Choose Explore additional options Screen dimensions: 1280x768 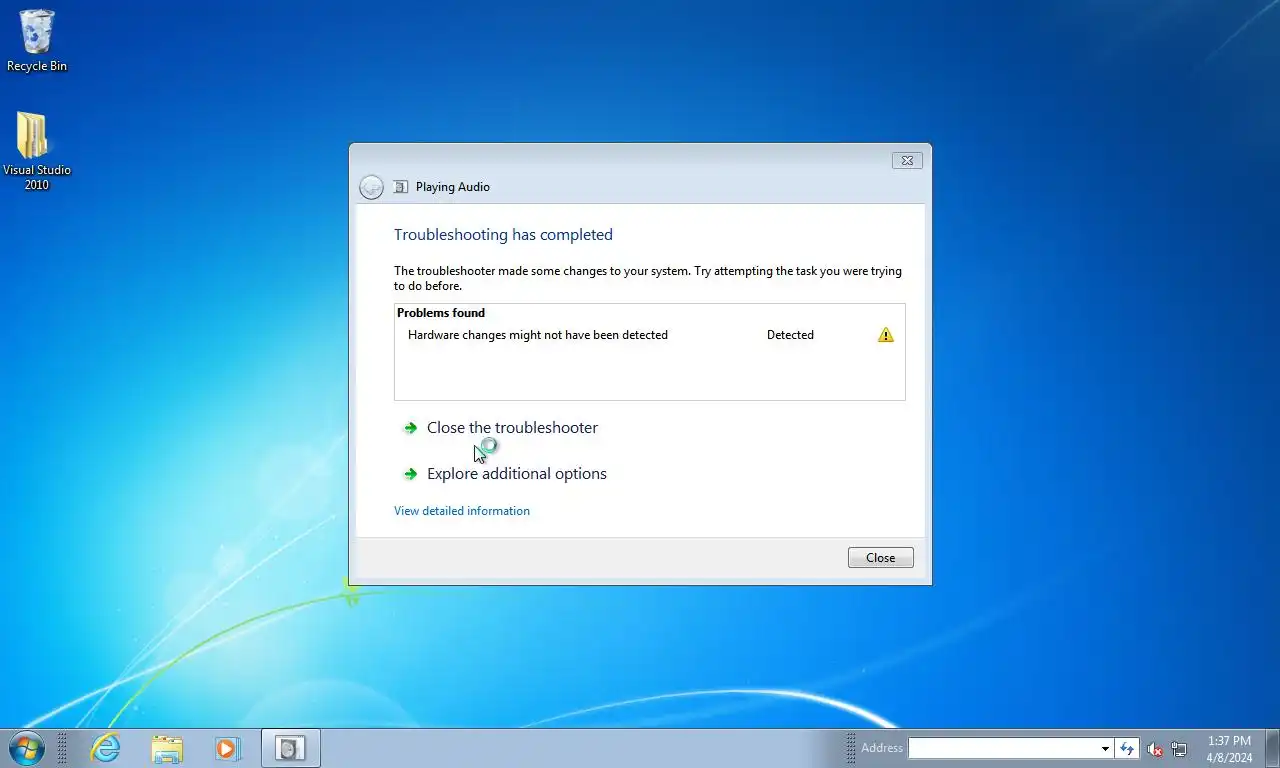517,474
